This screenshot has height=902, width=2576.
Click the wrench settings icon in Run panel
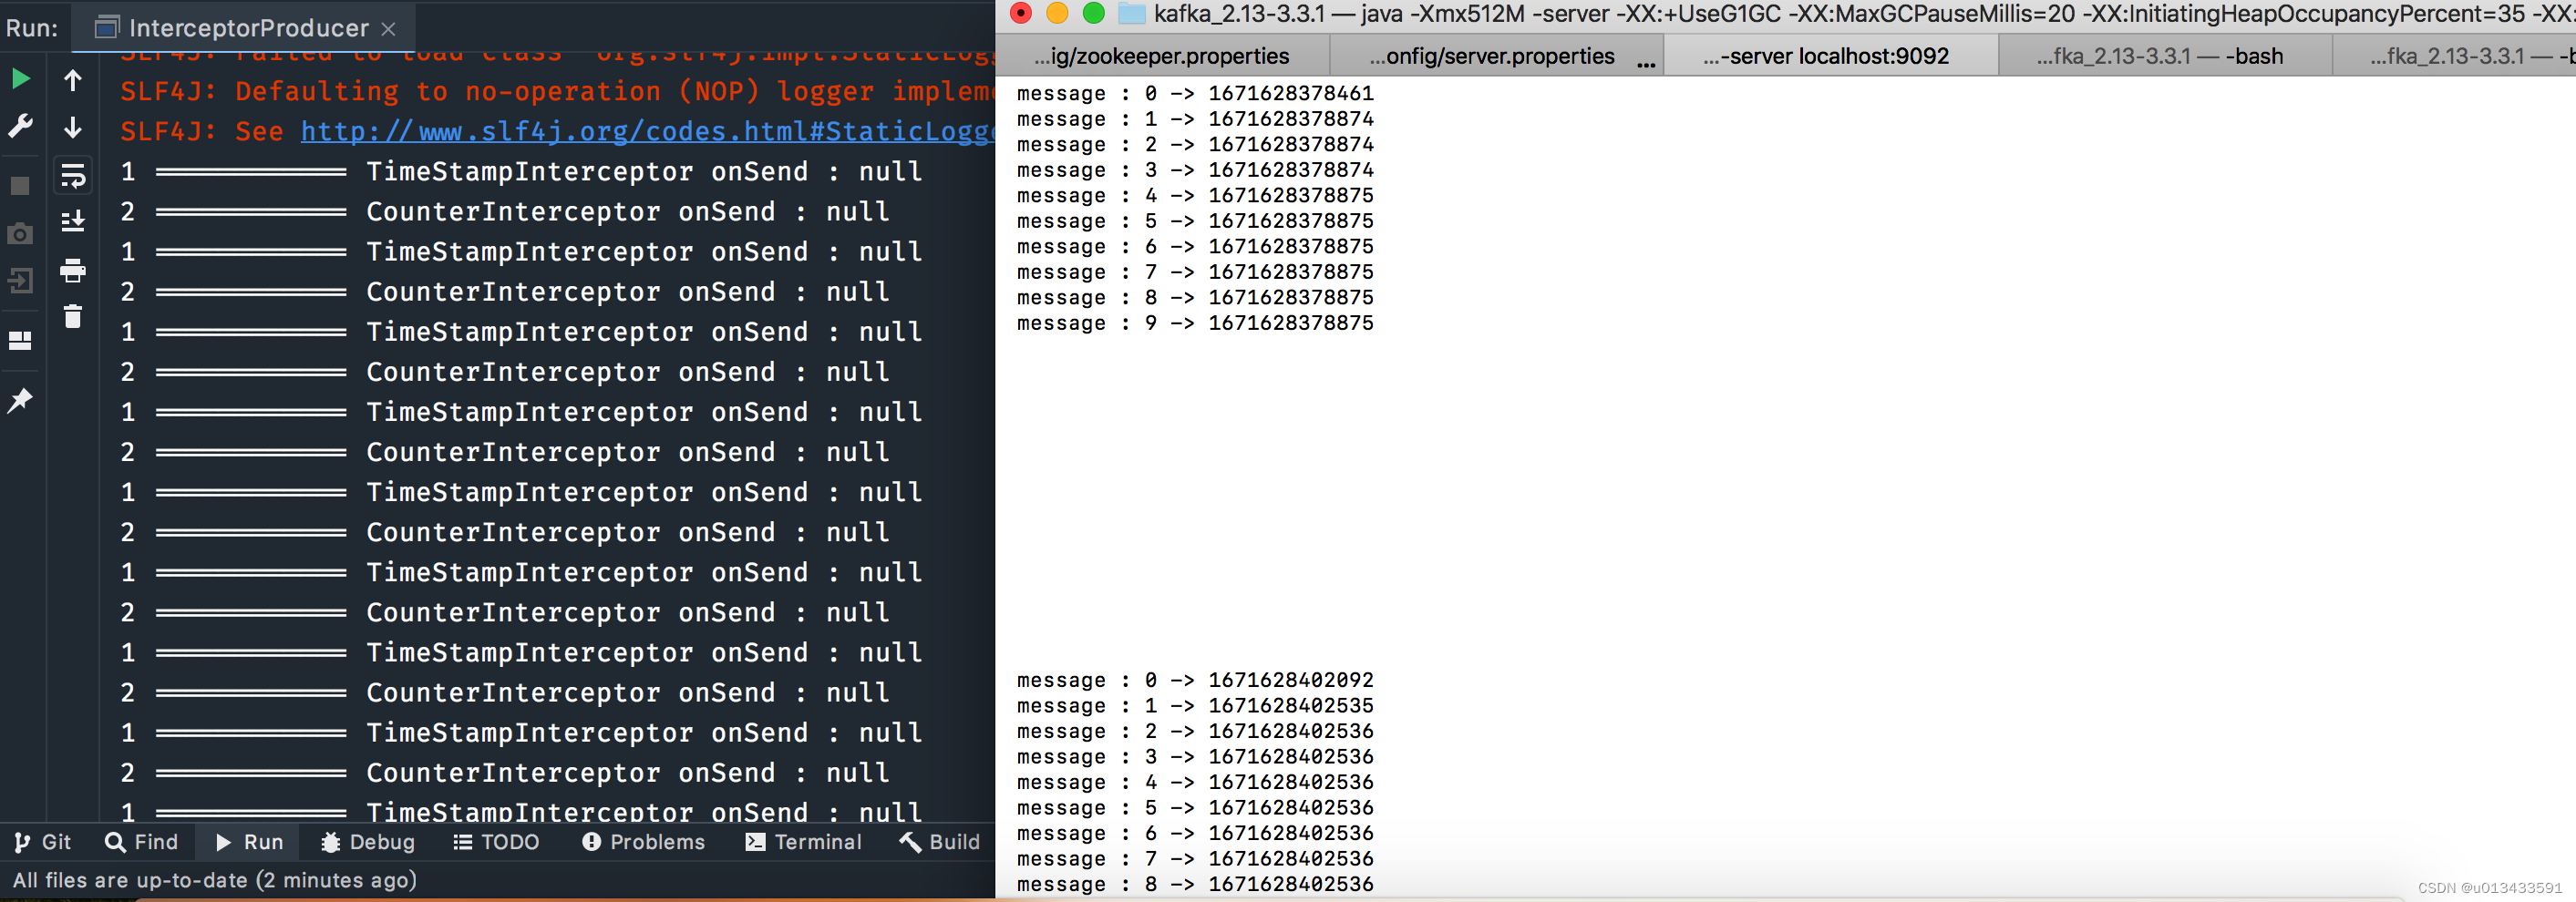tap(20, 126)
